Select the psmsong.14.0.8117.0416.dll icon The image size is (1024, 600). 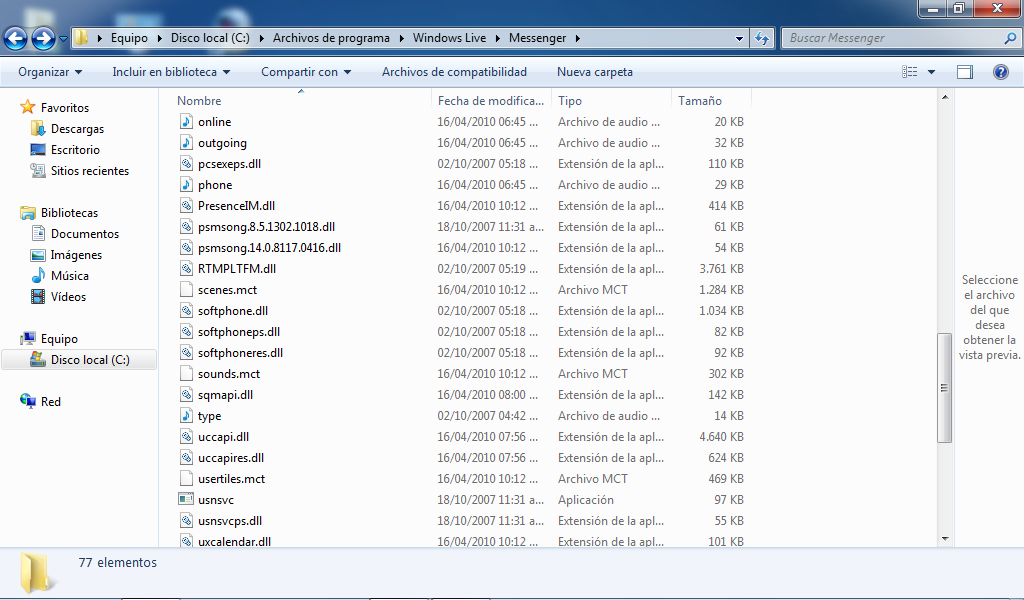(x=186, y=247)
